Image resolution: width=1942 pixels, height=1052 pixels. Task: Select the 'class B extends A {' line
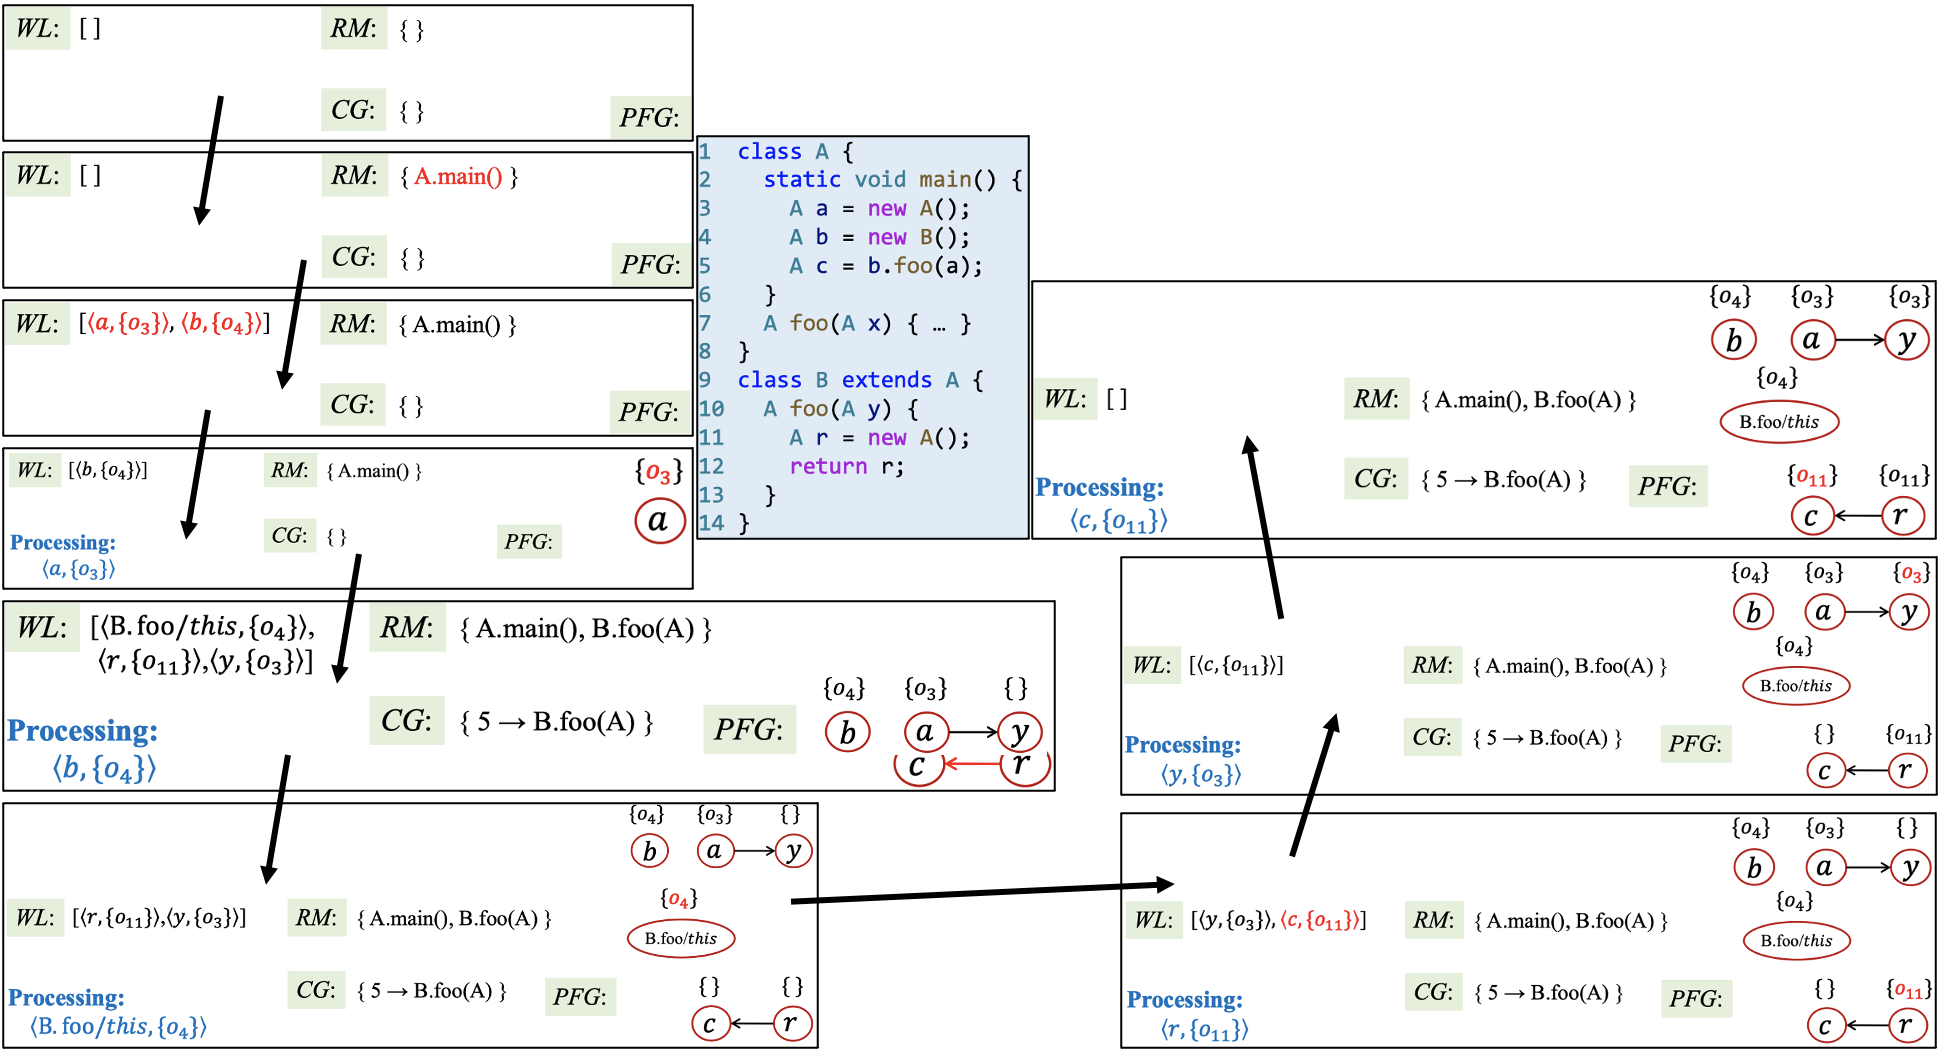[860, 381]
